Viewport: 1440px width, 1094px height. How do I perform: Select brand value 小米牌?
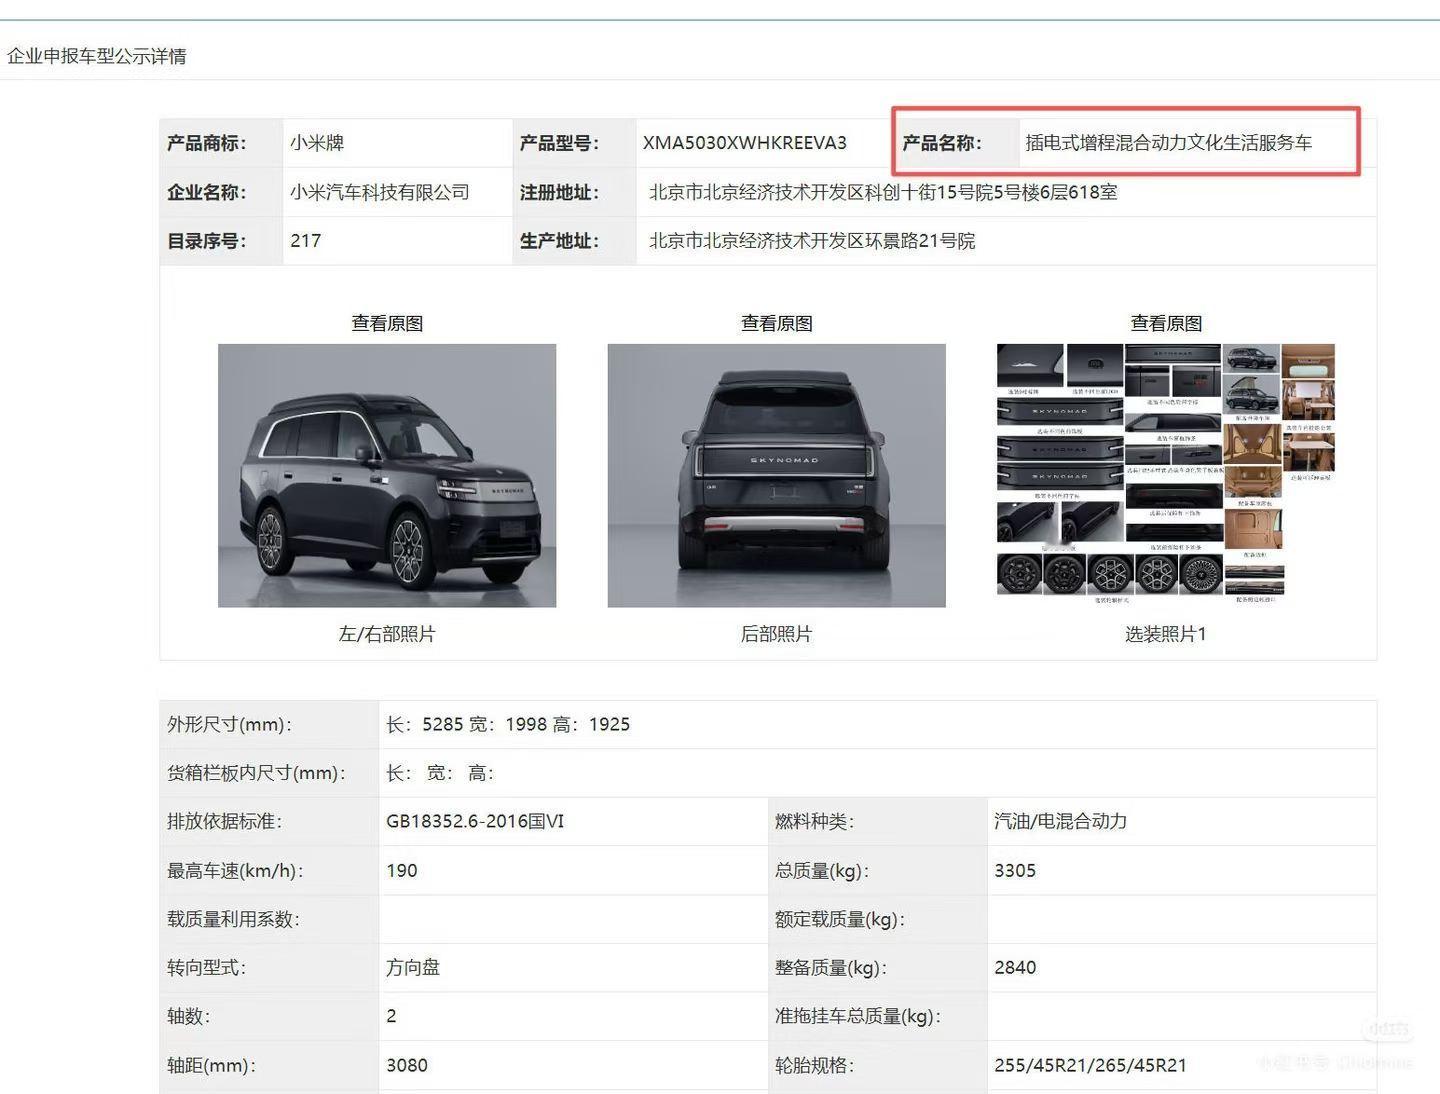pos(317,143)
